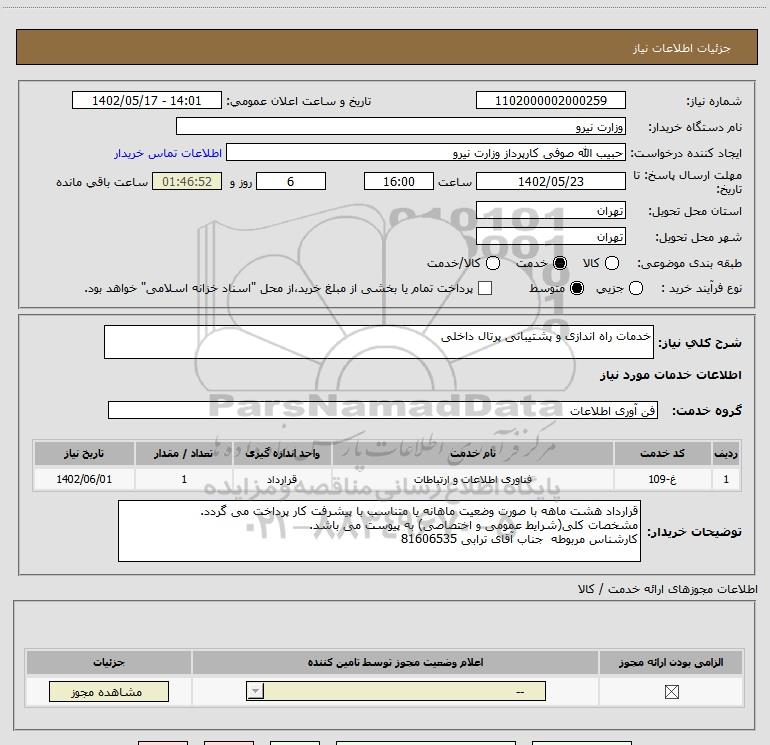Open the license status dropdown arrow
This screenshot has height=745, width=770.
coord(255,691)
